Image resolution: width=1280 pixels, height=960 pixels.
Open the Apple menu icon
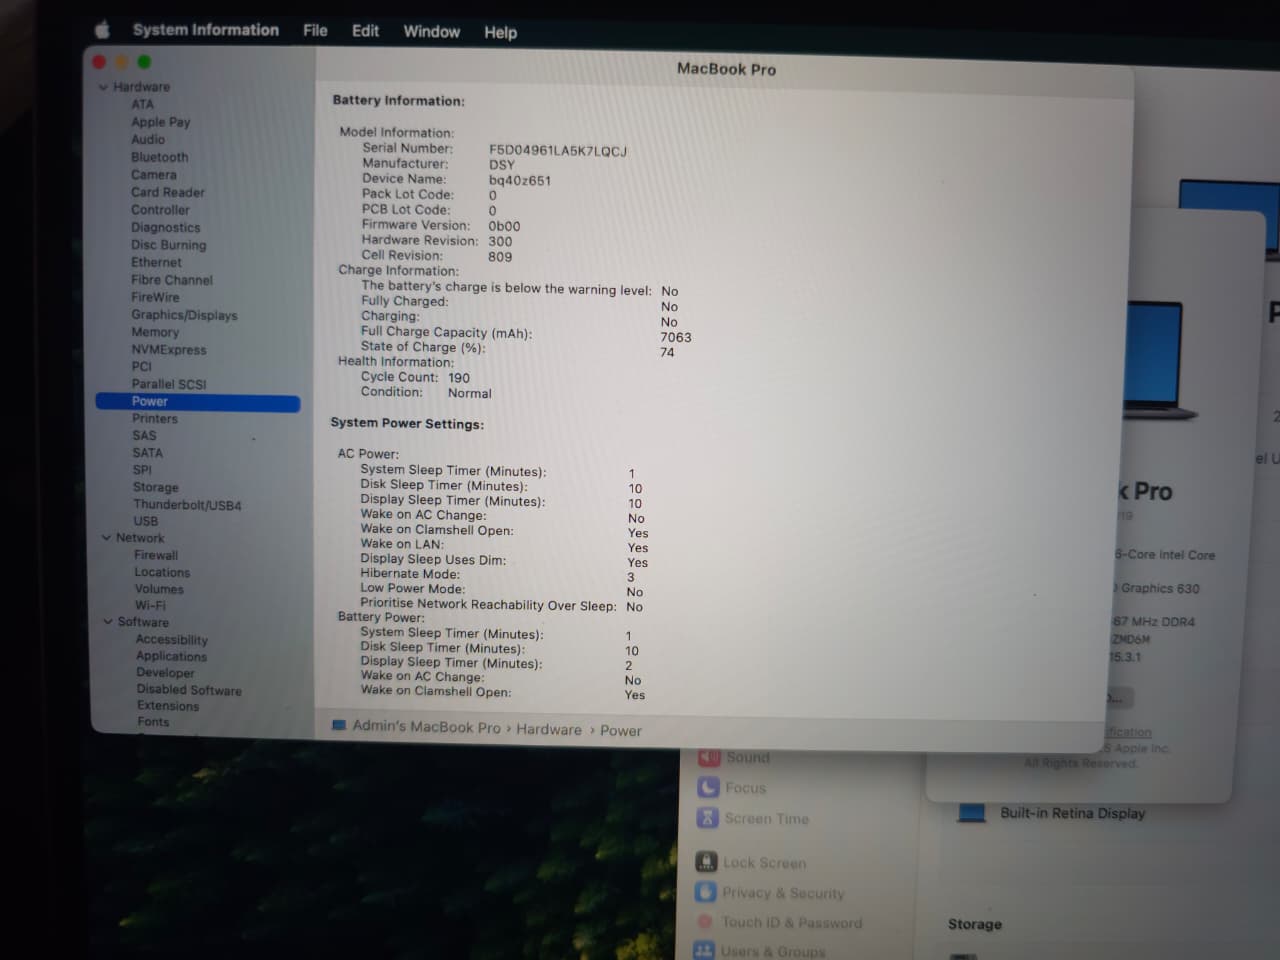(x=101, y=30)
